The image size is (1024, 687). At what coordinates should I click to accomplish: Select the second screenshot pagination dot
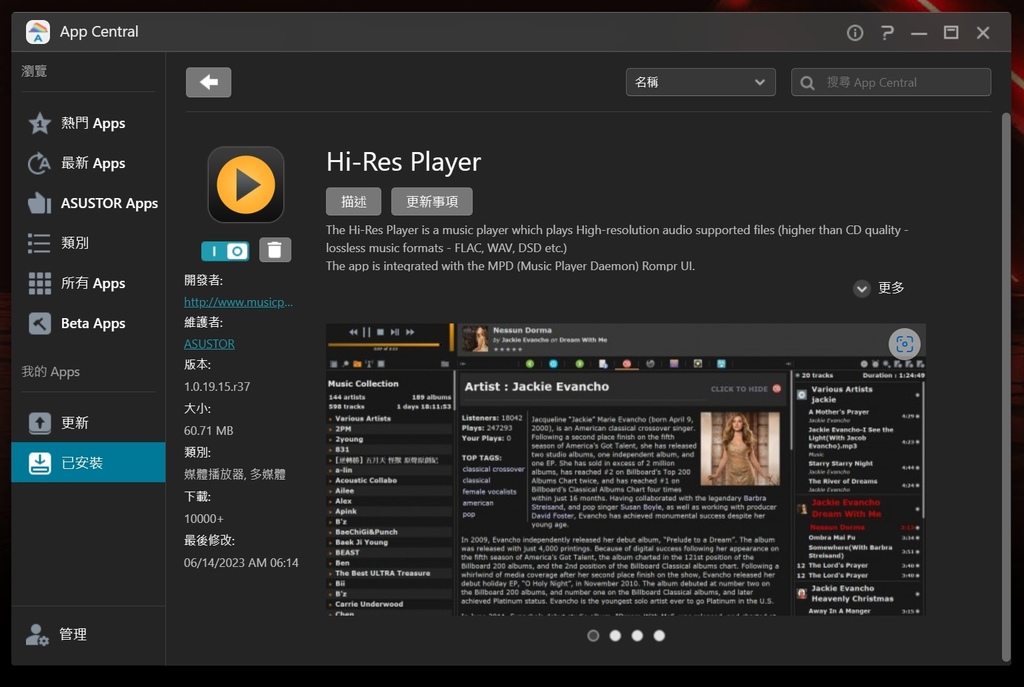point(615,635)
